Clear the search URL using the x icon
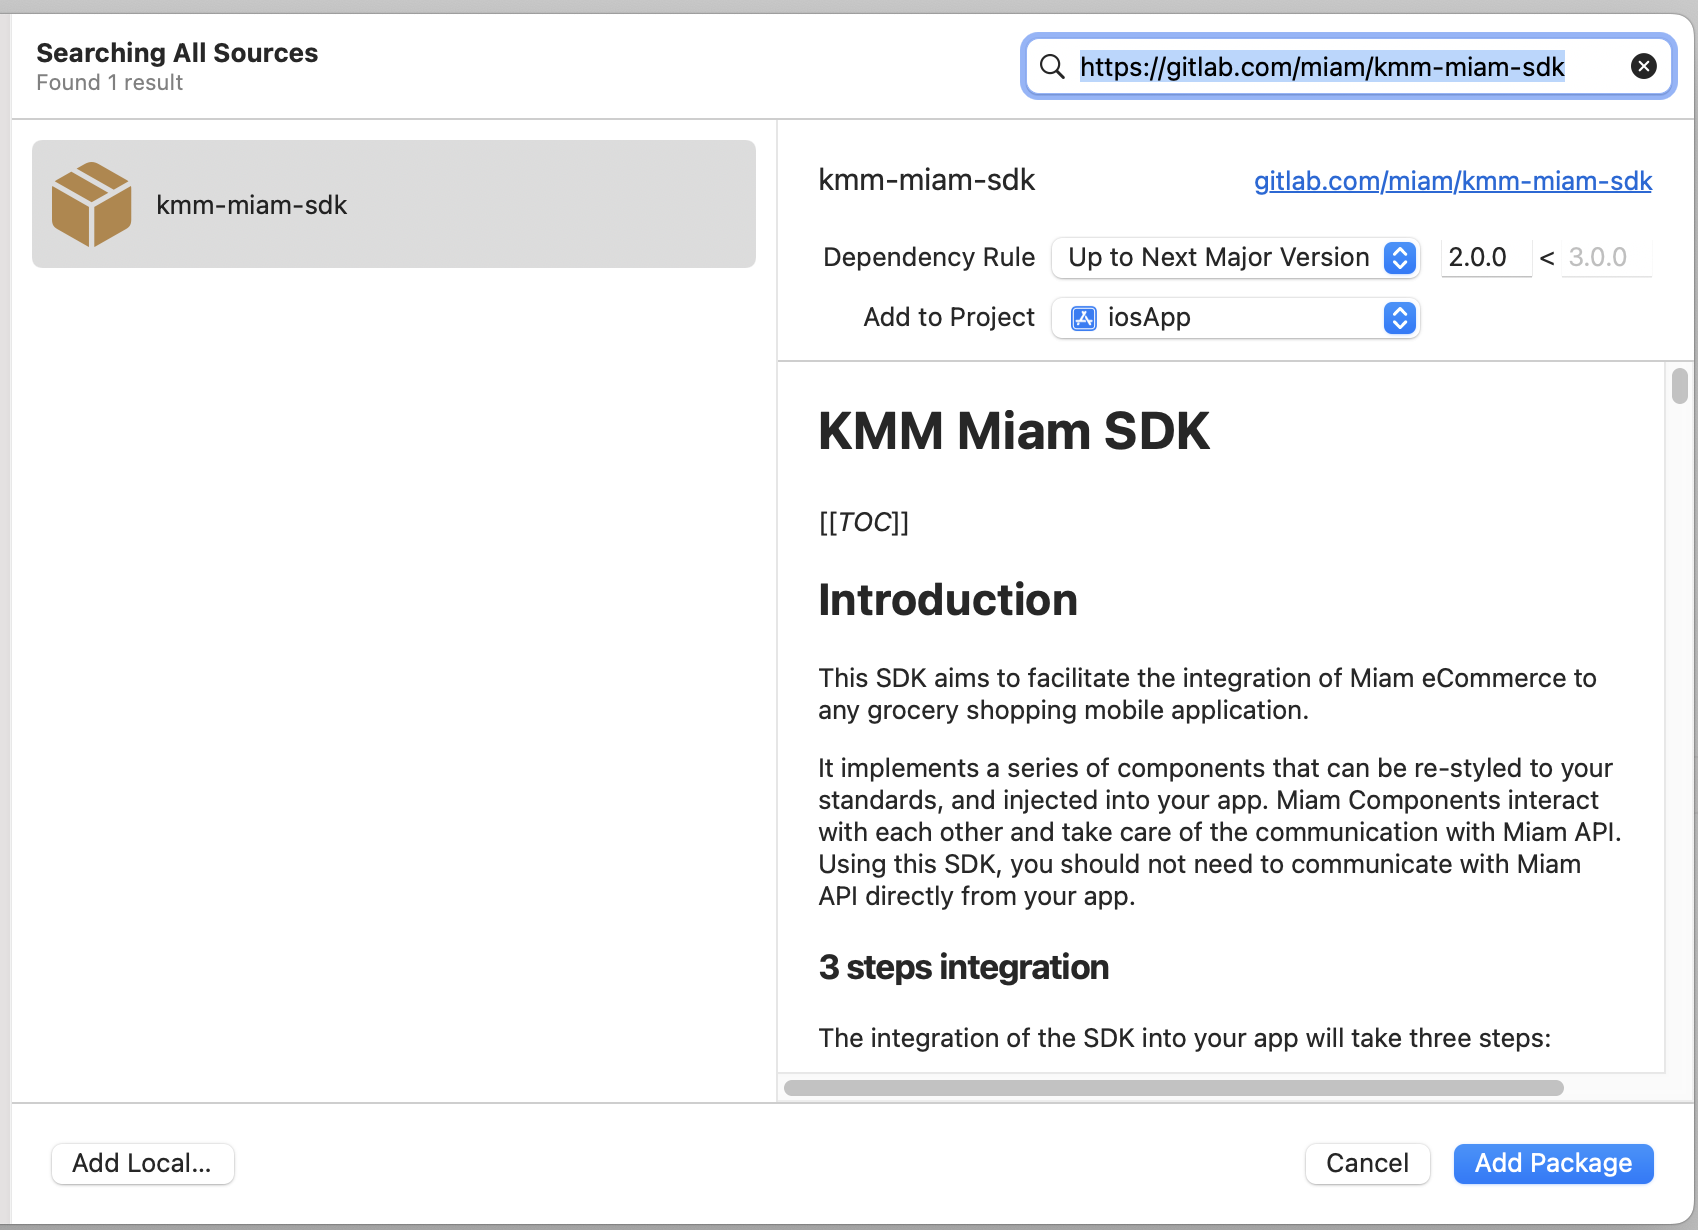The image size is (1698, 1230). point(1643,66)
